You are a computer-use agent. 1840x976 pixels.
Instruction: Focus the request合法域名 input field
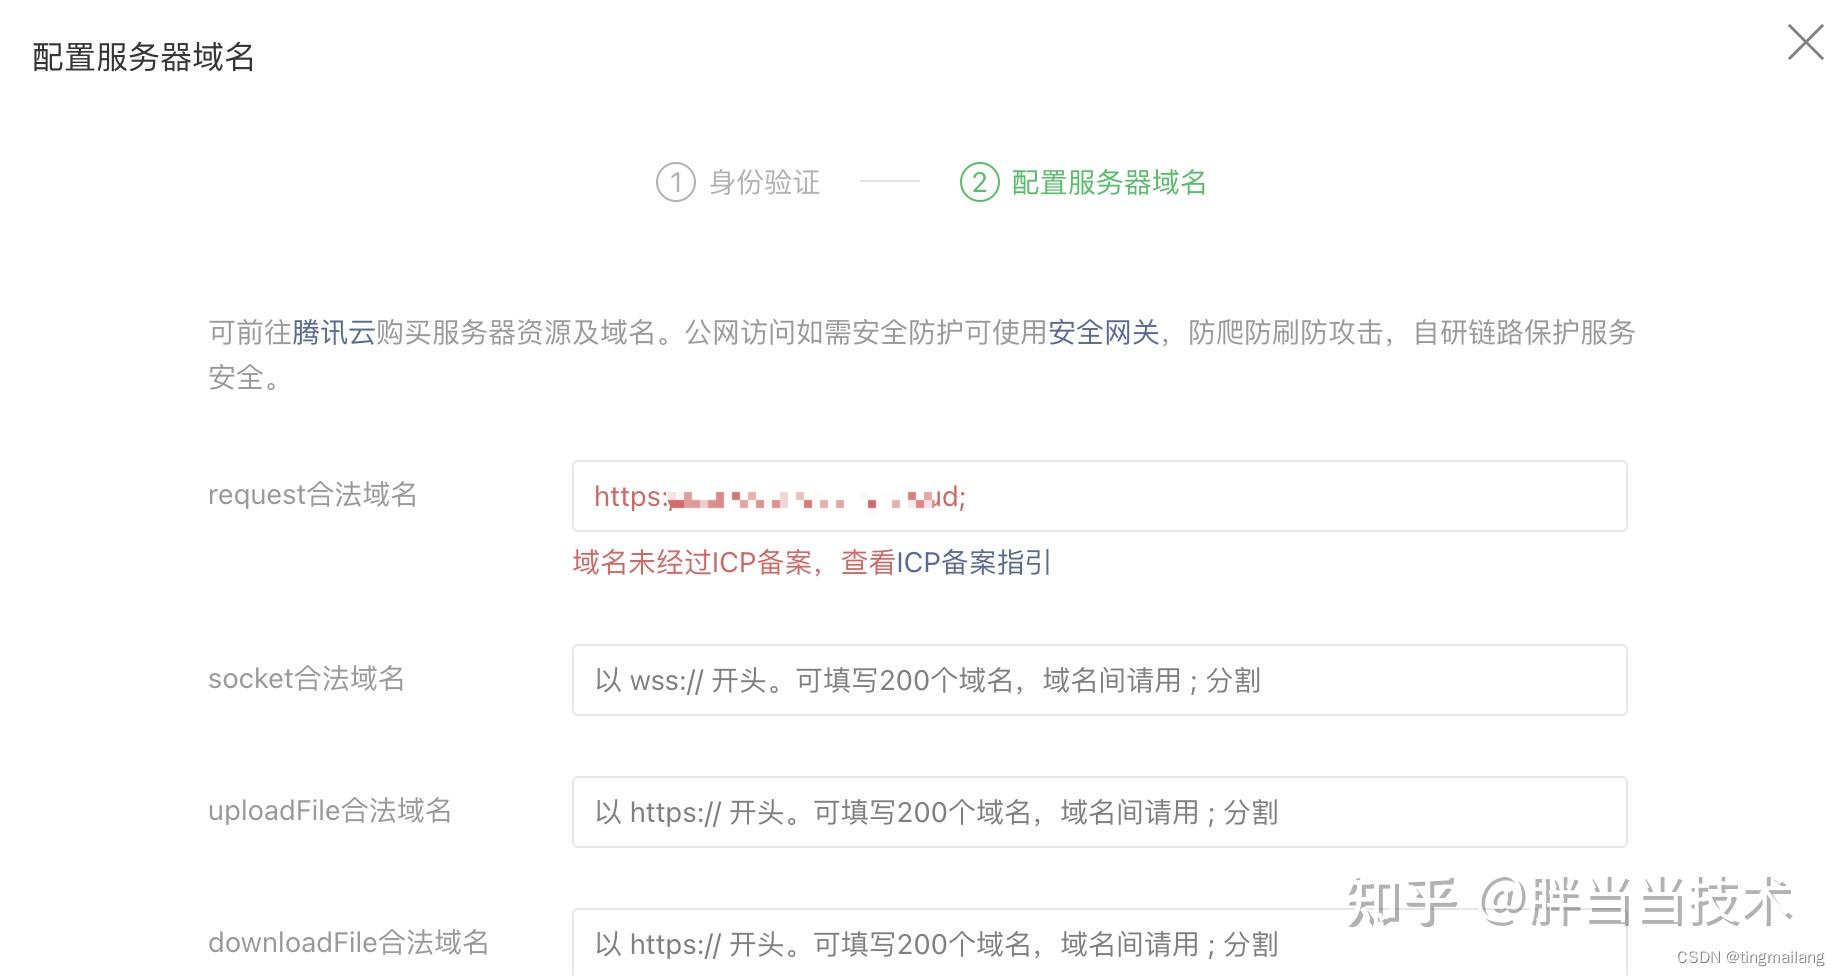click(1099, 496)
